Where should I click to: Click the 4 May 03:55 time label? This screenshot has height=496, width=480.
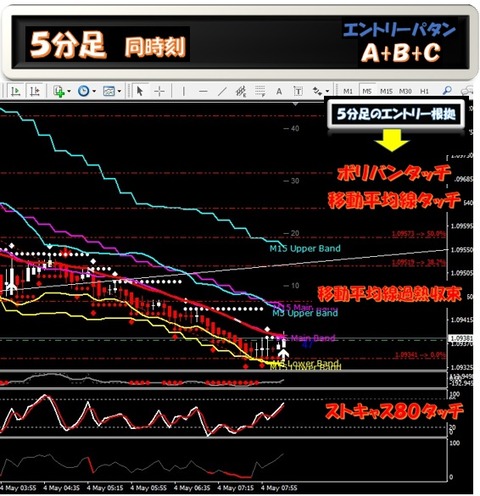coord(18,488)
